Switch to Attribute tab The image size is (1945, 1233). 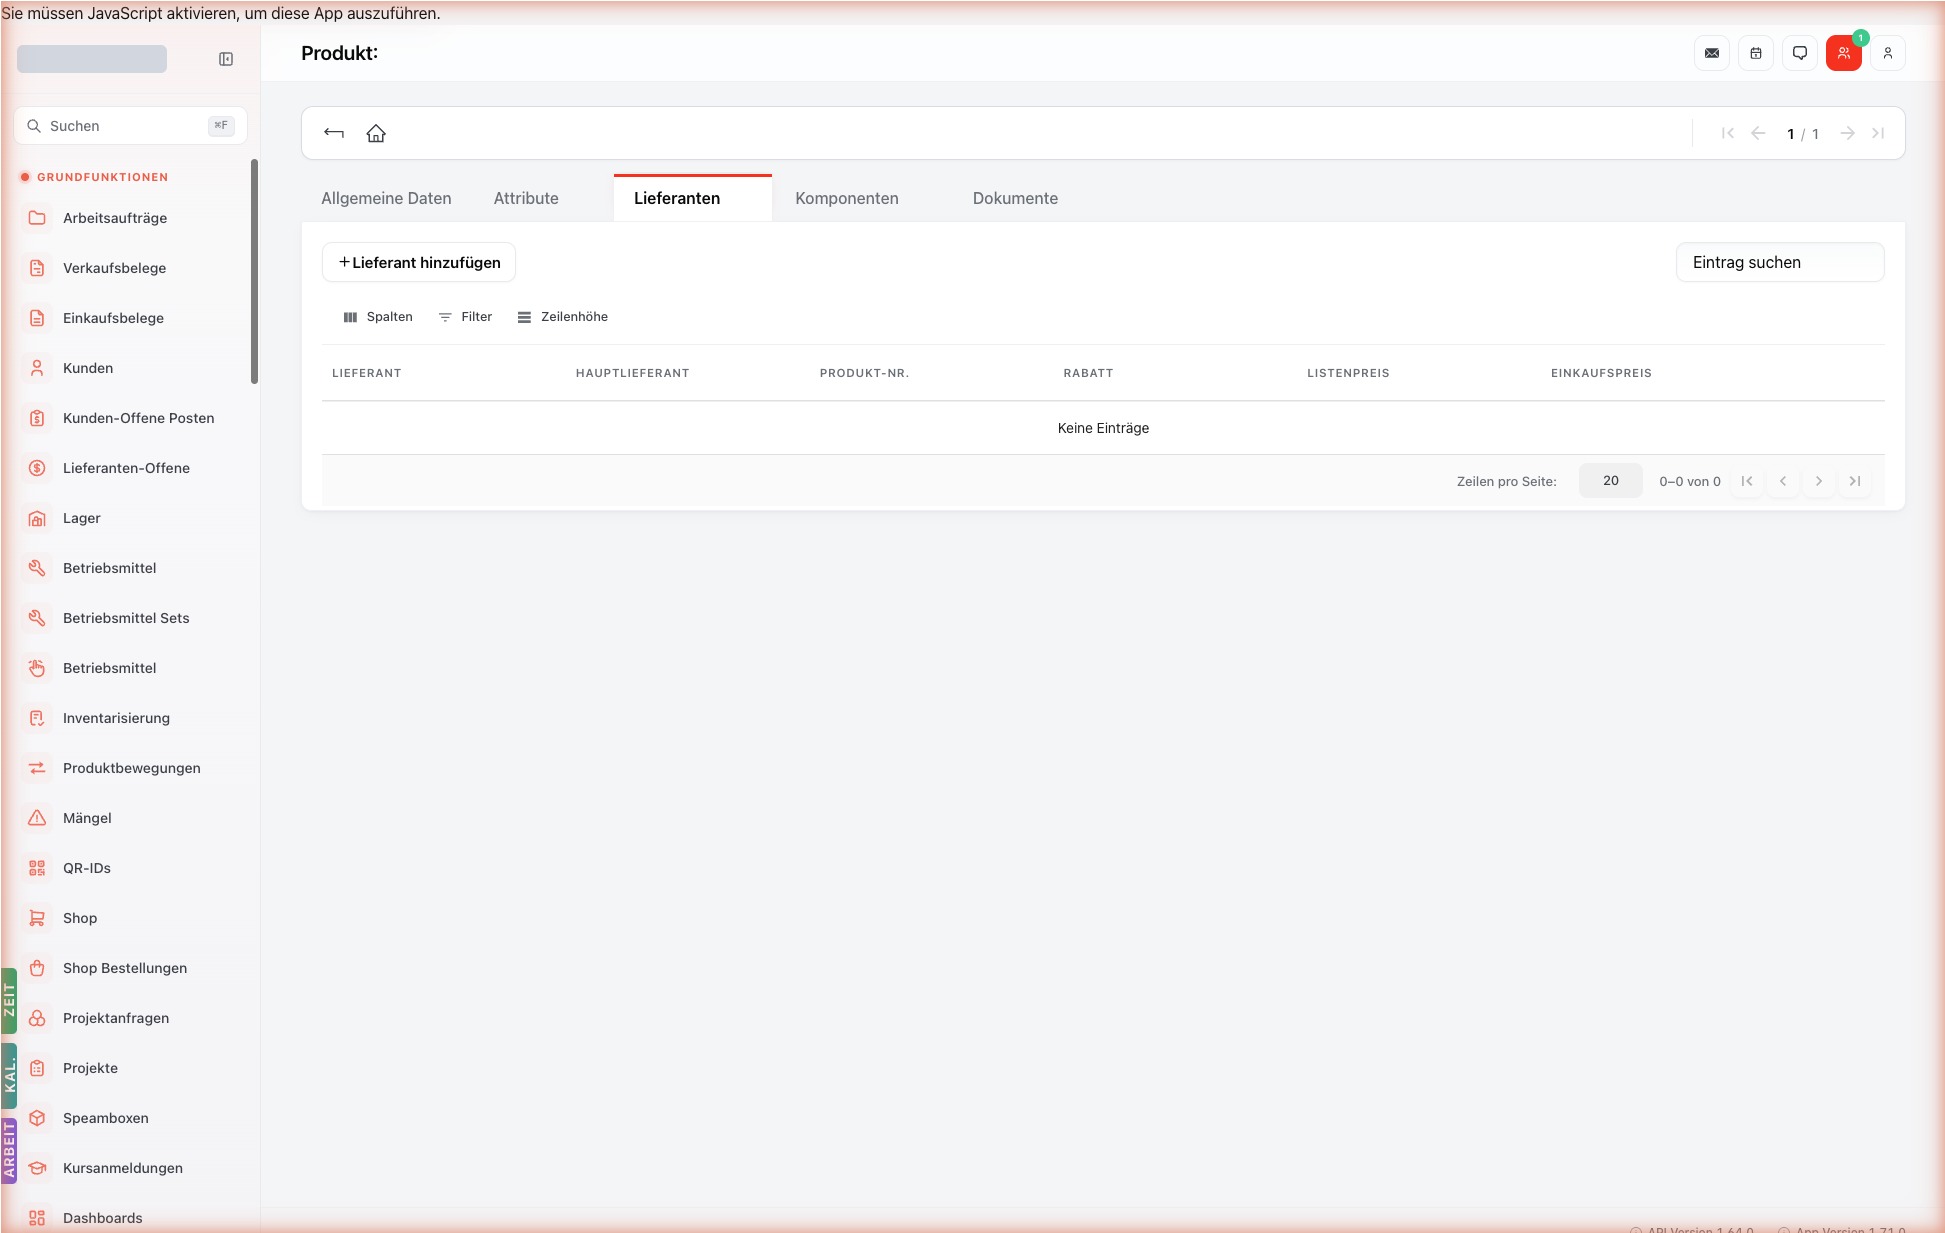pos(526,198)
